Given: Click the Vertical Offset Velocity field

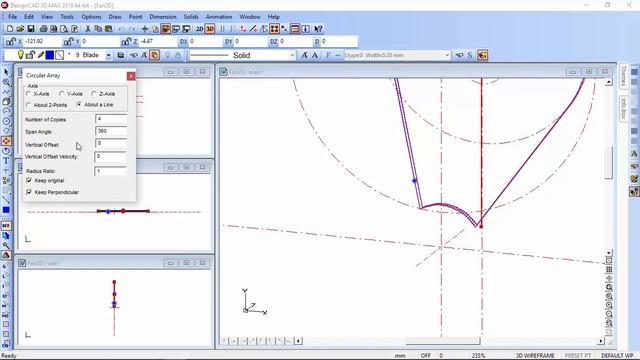Looking at the screenshot, I should pyautogui.click(x=110, y=157).
